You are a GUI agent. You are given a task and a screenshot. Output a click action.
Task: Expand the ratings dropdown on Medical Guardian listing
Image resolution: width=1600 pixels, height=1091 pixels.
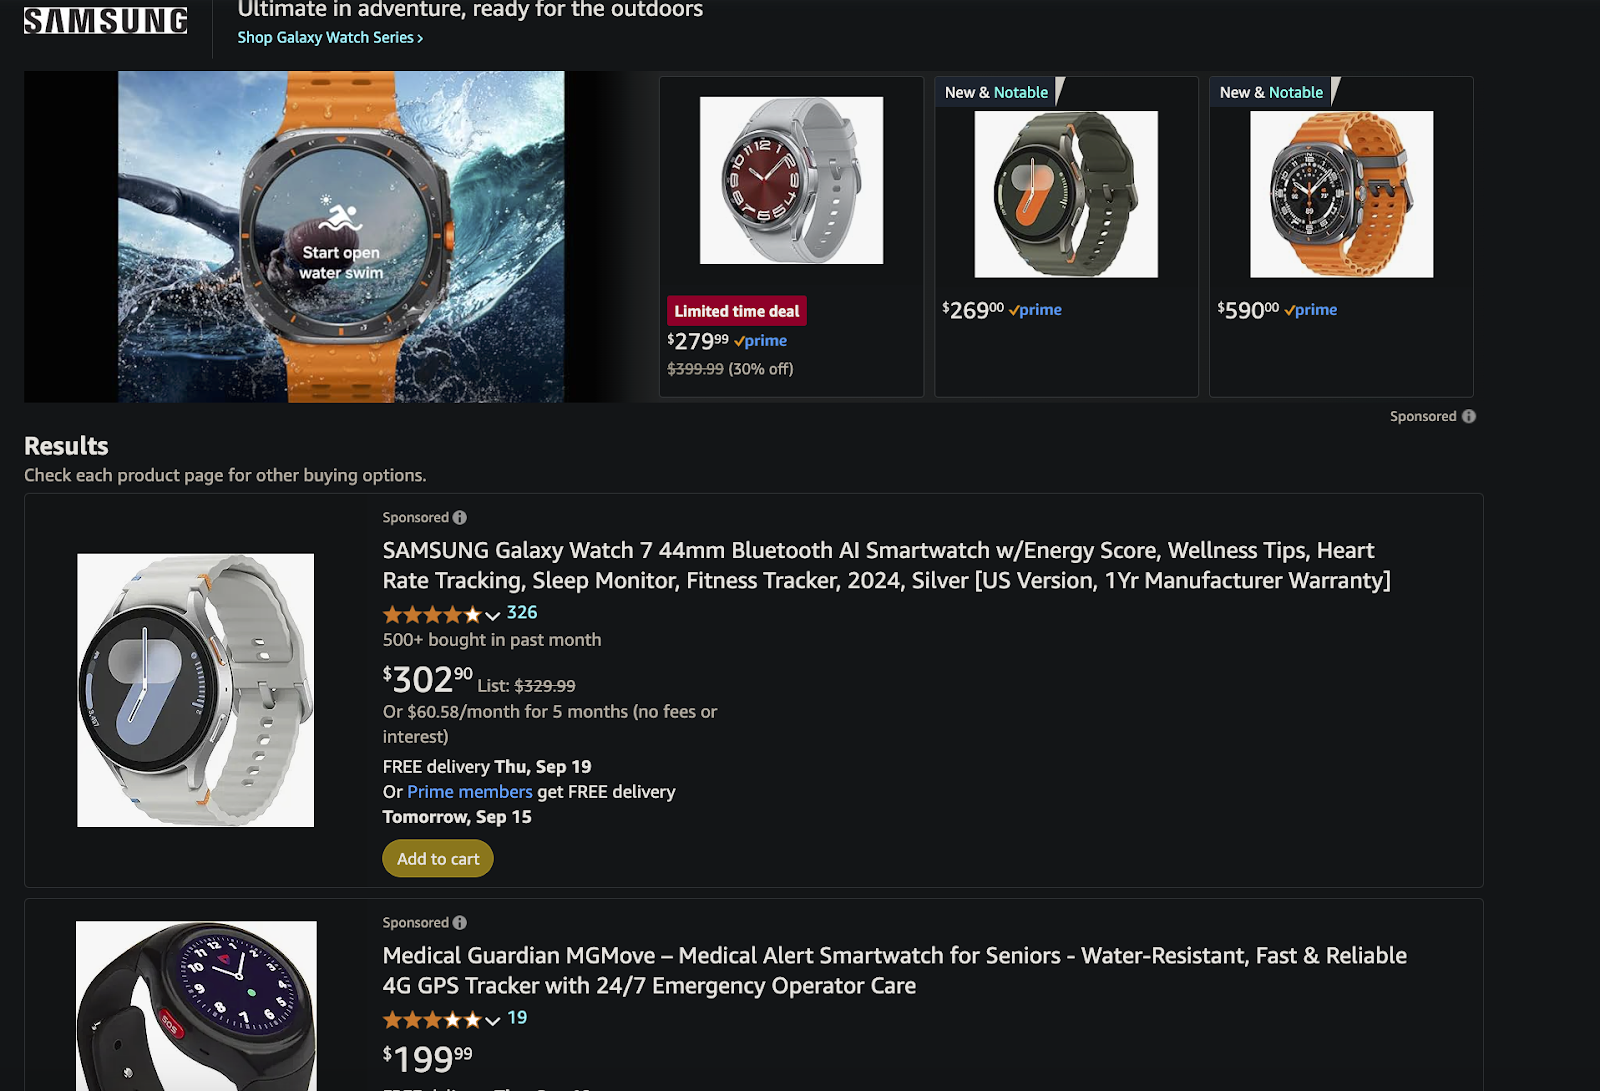(x=492, y=1020)
